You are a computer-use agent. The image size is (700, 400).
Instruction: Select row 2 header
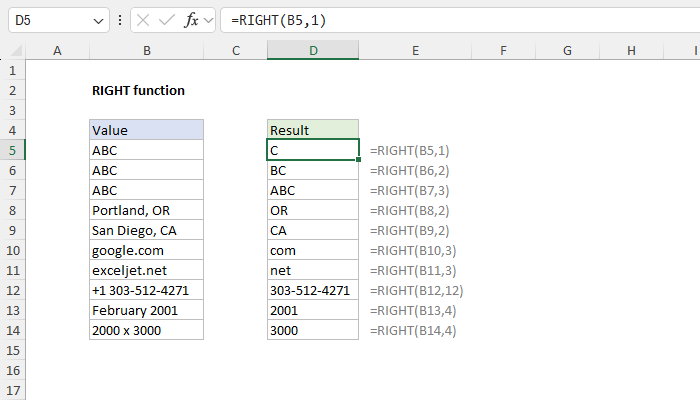[12, 91]
